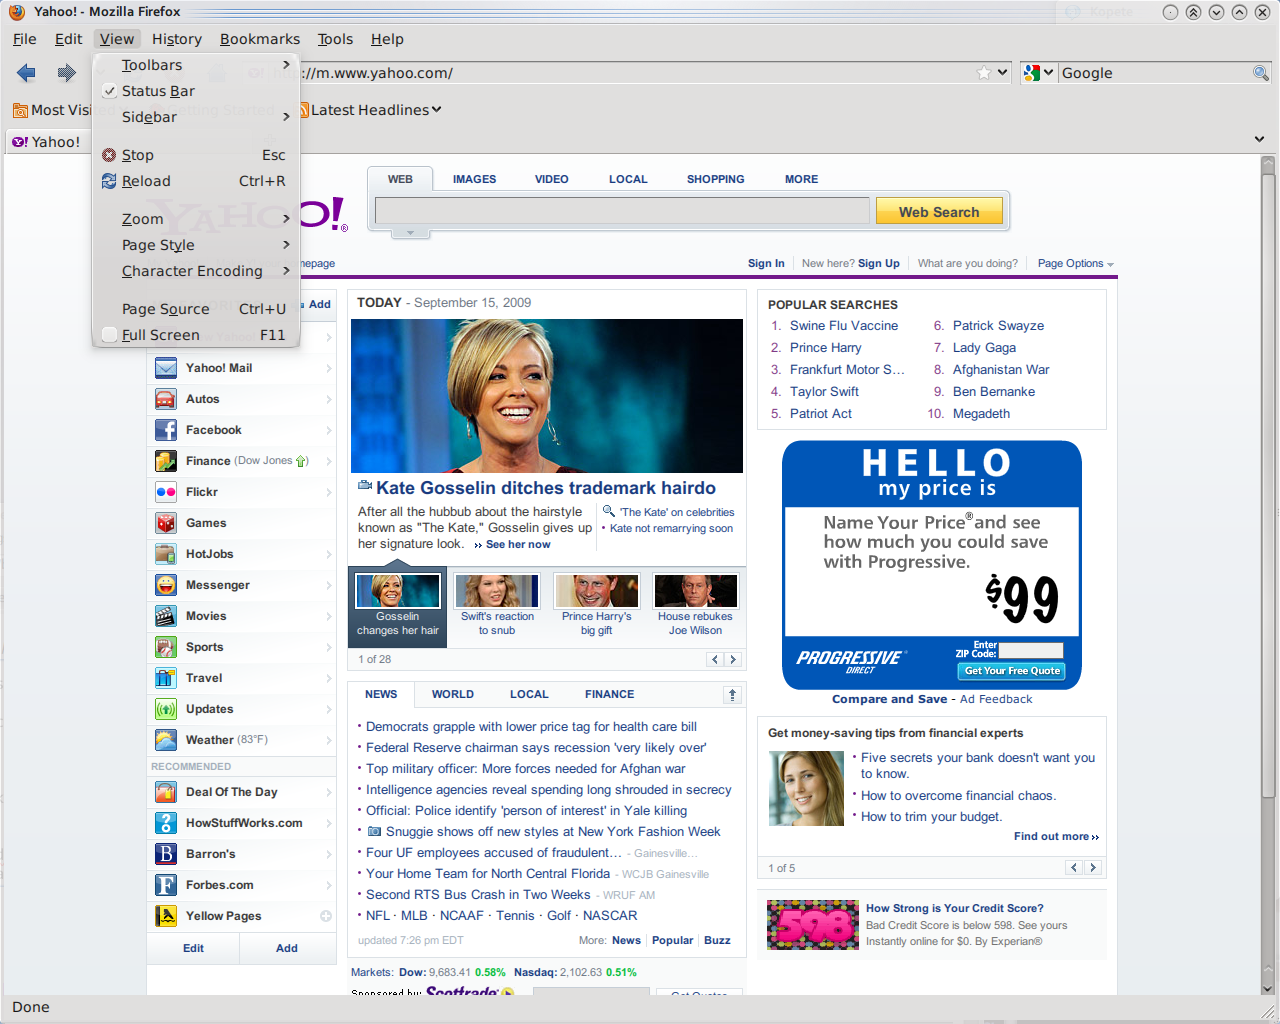Open the Facebook icon in the sidebar
The width and height of the screenshot is (1280, 1024).
coord(166,430)
